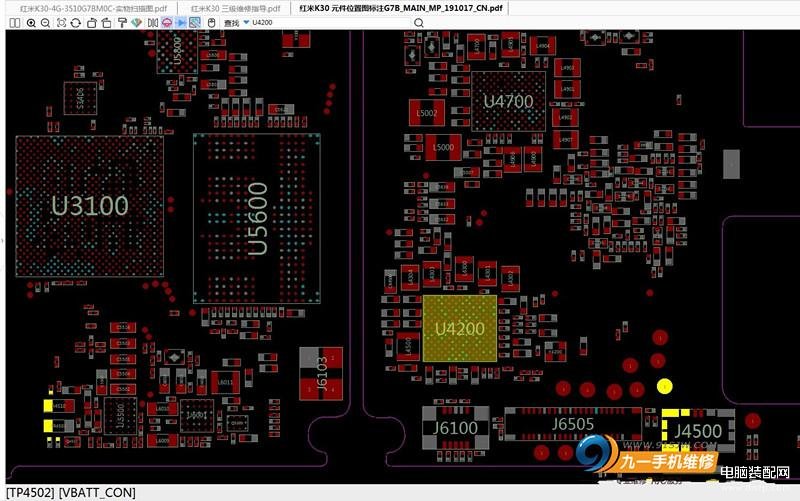Zoom out using the magnifier minus icon

pos(46,22)
